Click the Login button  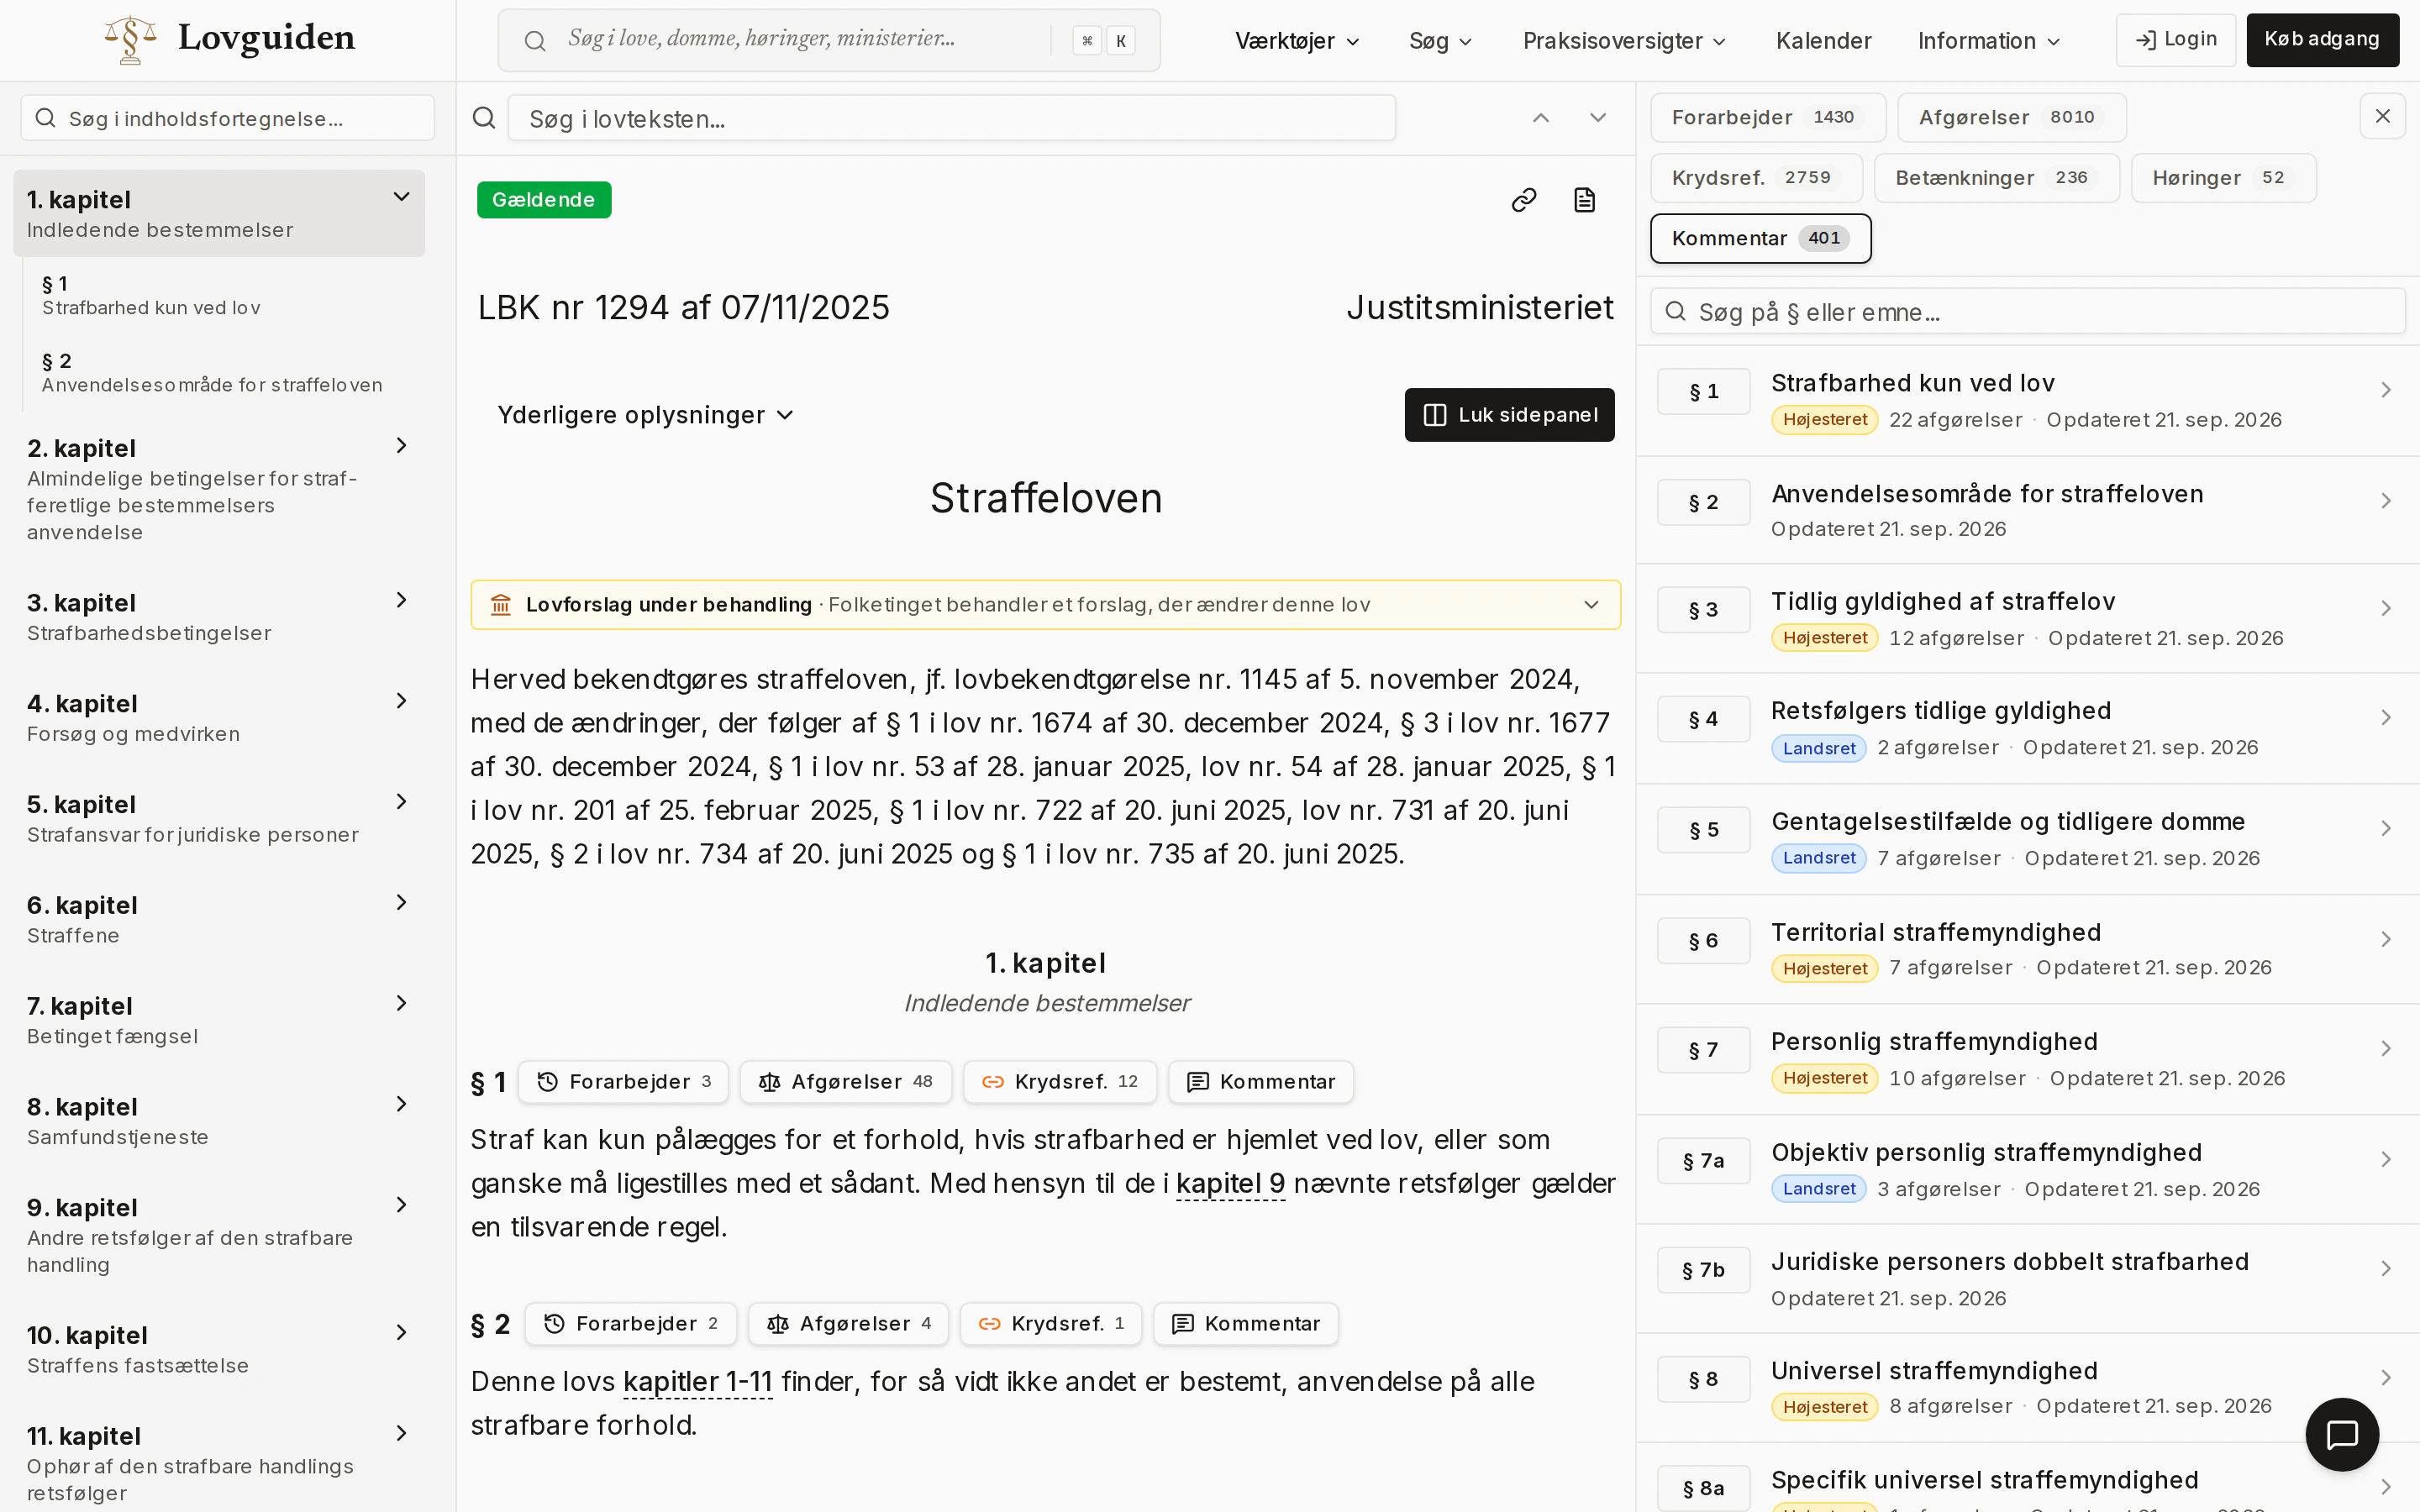(x=2176, y=40)
